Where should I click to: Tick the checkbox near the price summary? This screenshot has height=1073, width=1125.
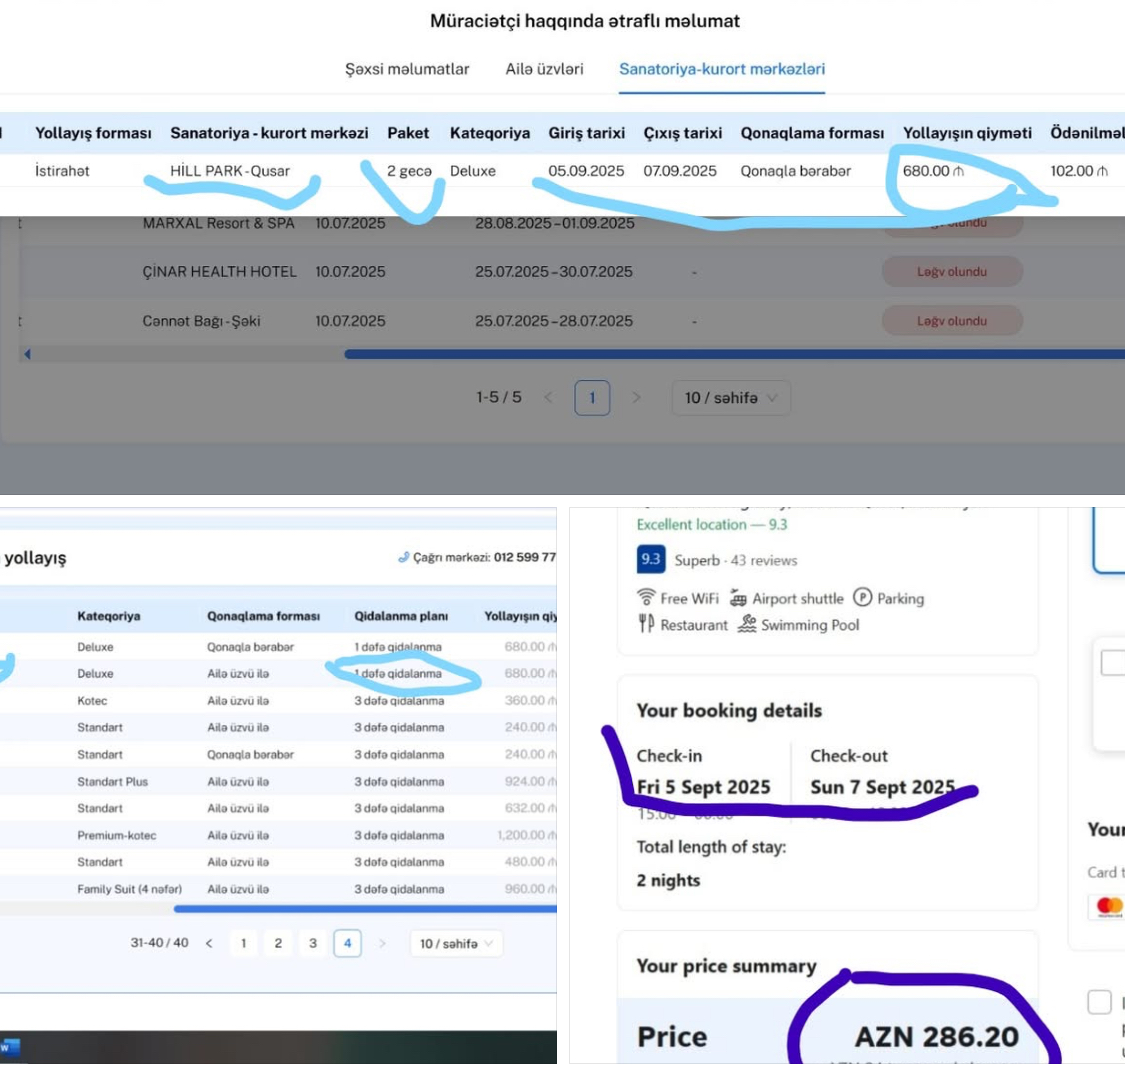(1099, 1002)
